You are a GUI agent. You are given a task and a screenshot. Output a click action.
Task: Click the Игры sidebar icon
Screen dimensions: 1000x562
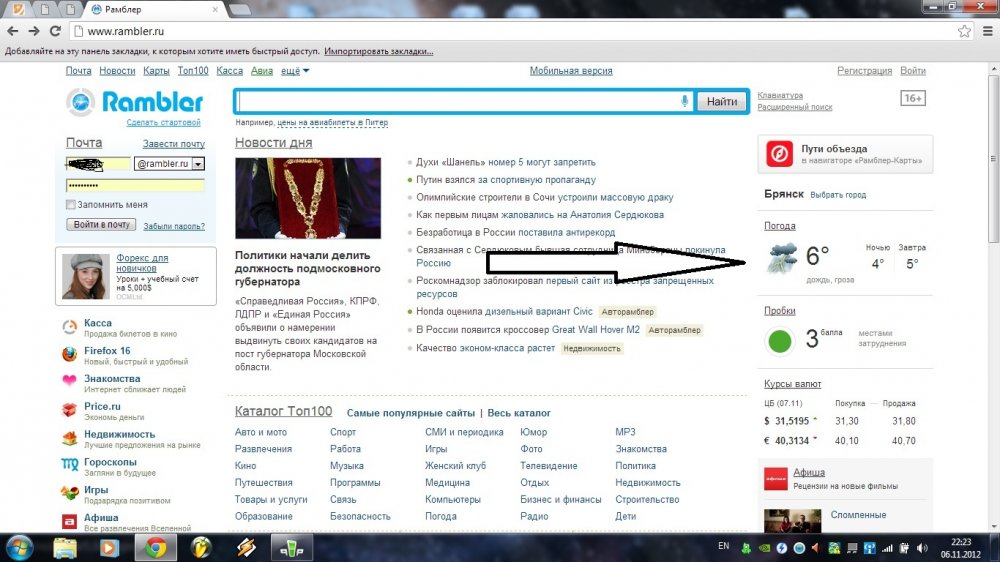click(x=70, y=493)
